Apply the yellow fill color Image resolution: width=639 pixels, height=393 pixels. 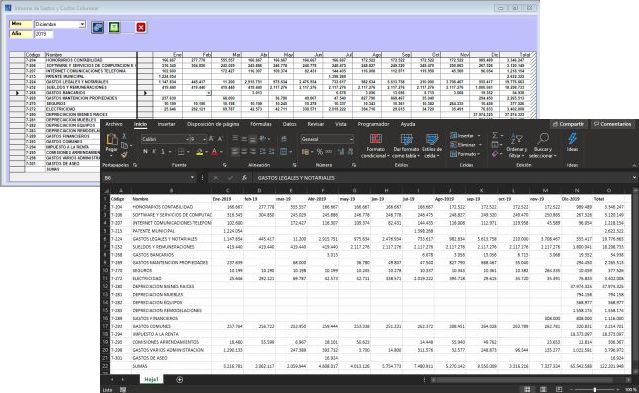199,152
